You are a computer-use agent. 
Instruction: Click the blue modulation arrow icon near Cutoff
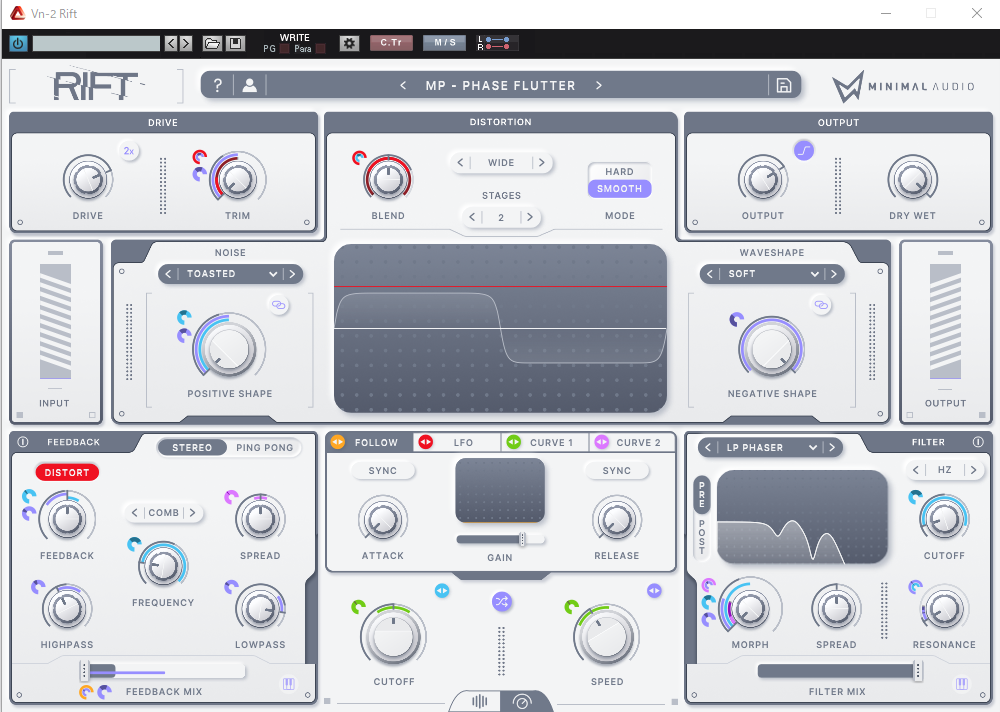point(442,591)
